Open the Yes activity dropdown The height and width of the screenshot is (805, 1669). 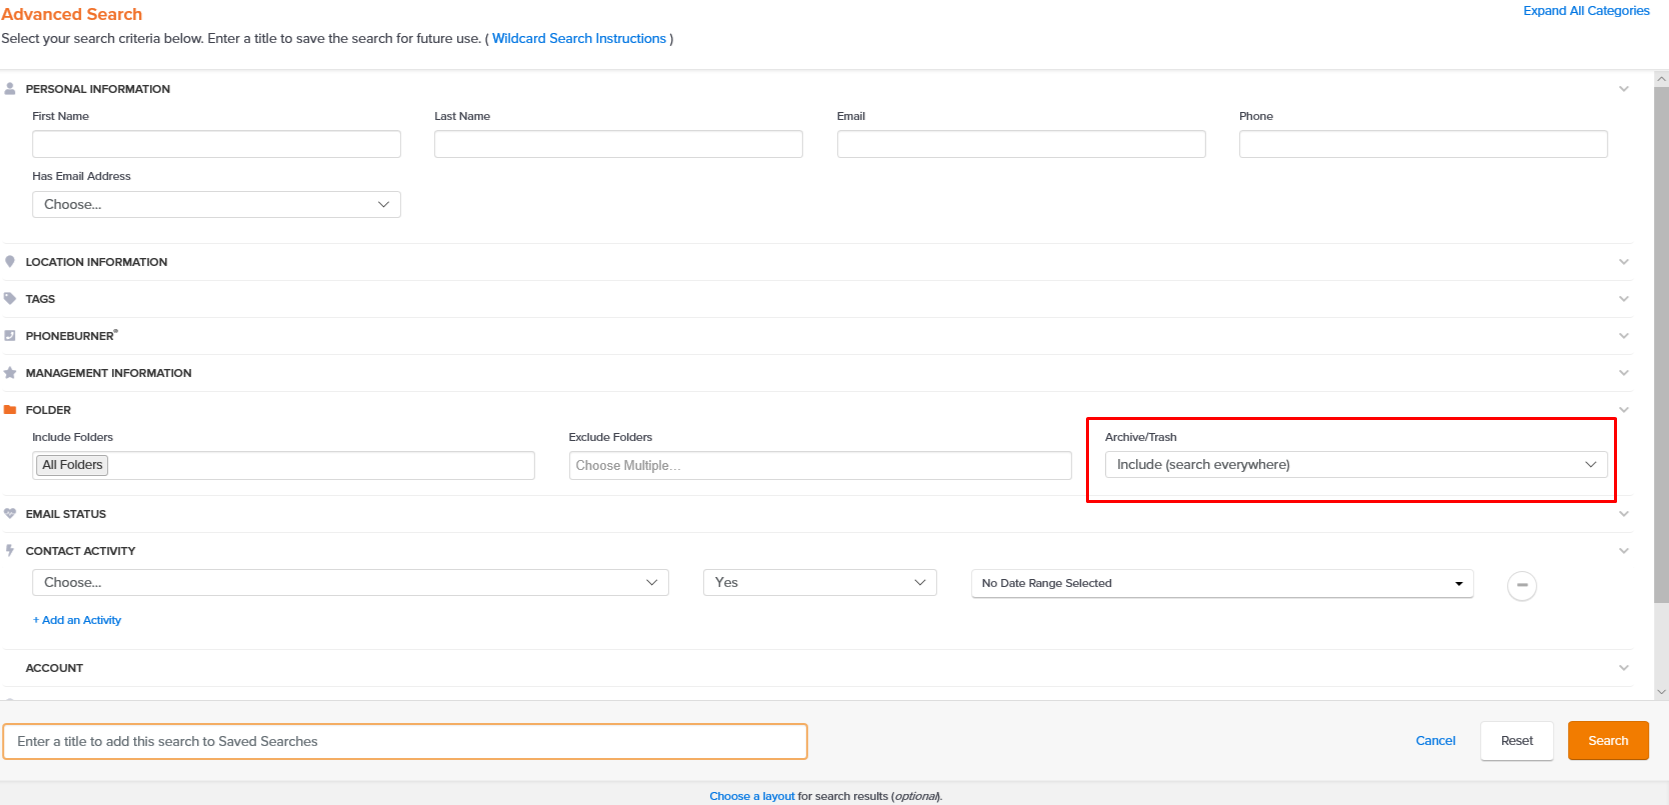(x=820, y=583)
